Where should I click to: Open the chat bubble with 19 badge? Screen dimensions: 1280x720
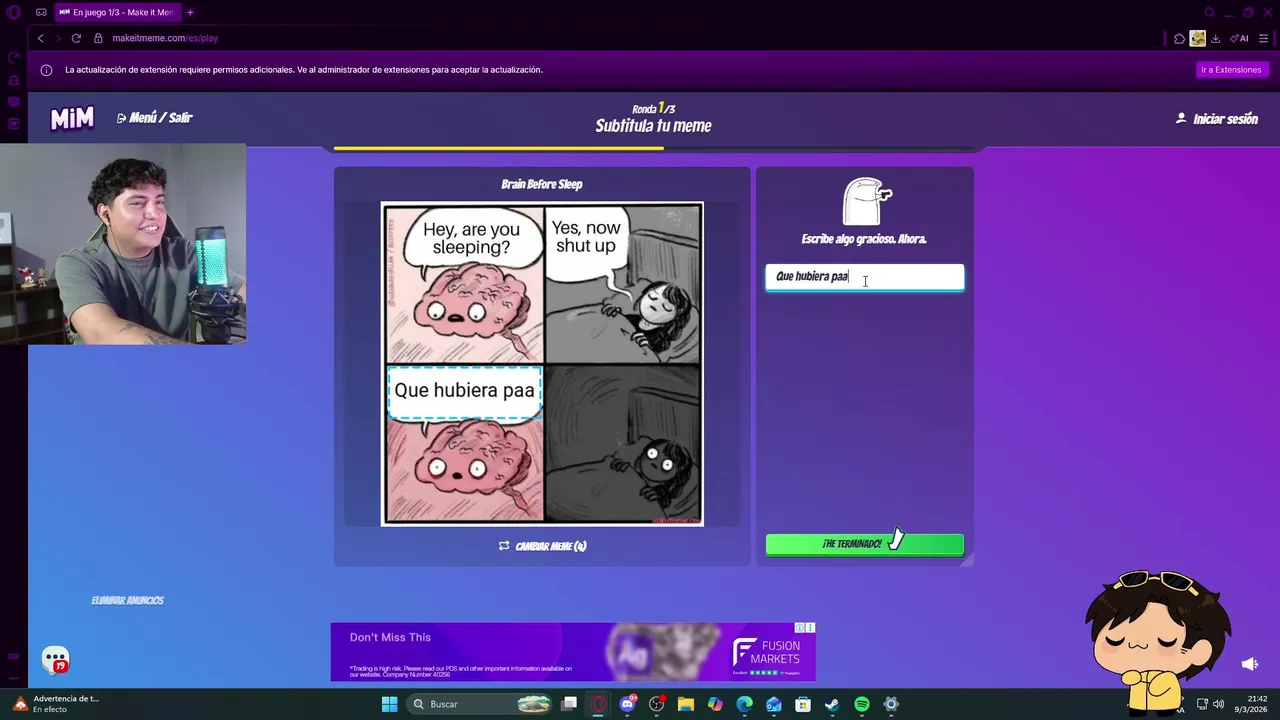point(56,660)
